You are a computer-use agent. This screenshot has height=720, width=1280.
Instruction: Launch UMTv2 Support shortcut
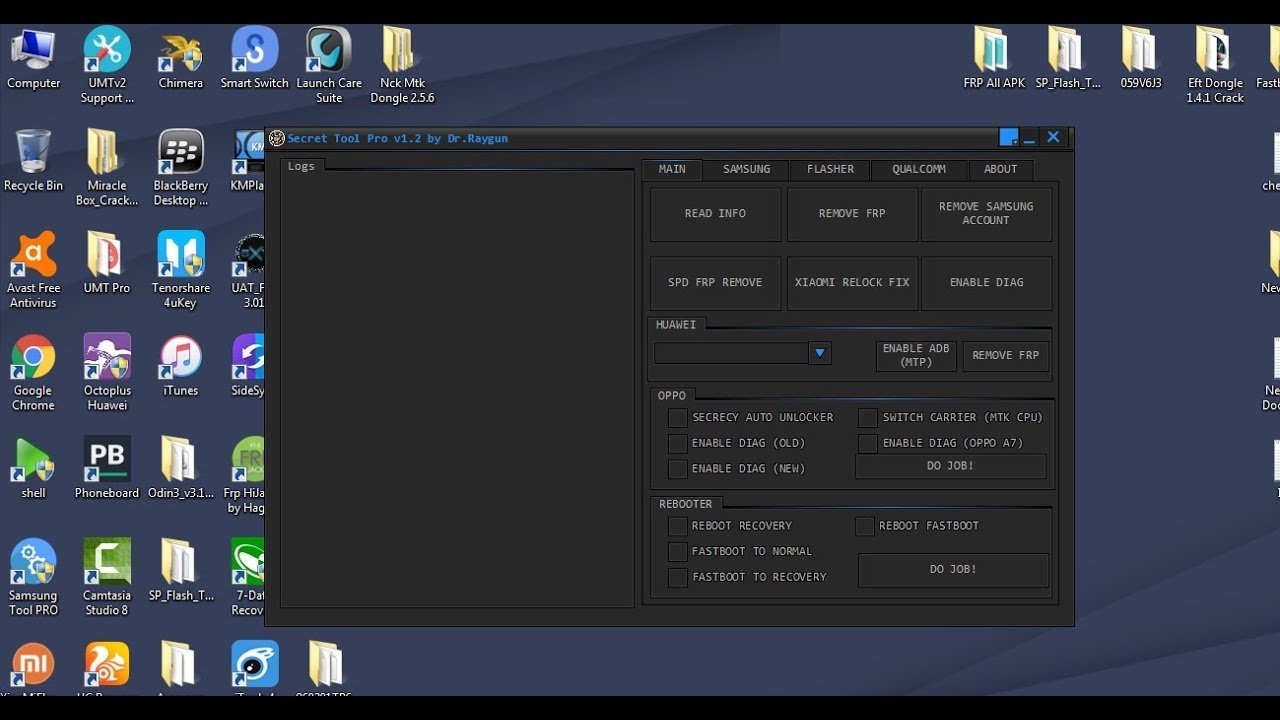tap(107, 65)
